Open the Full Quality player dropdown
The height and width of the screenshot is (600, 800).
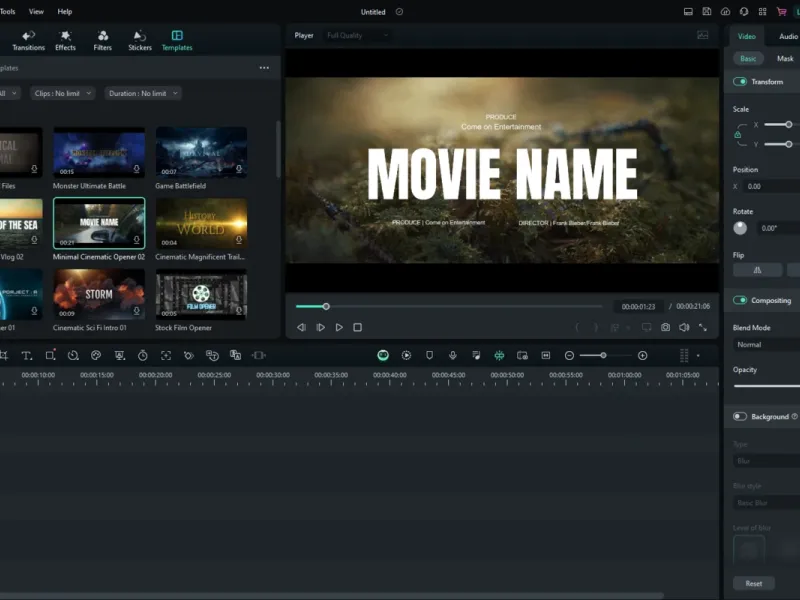pyautogui.click(x=357, y=35)
